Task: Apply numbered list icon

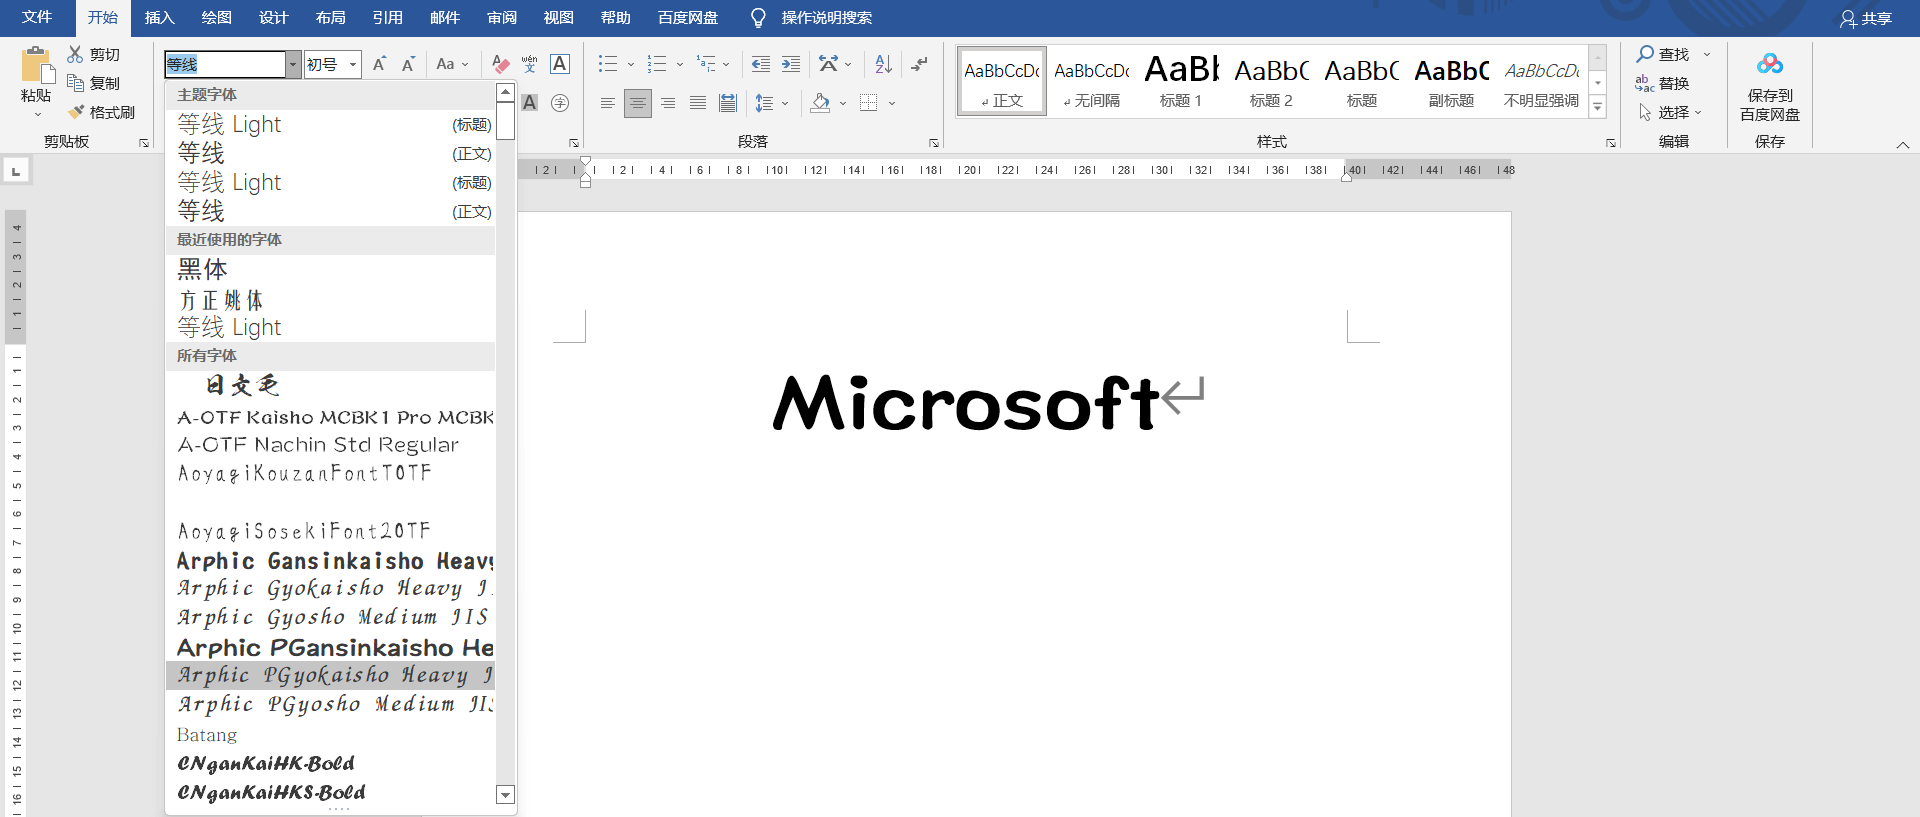Action: coord(657,64)
